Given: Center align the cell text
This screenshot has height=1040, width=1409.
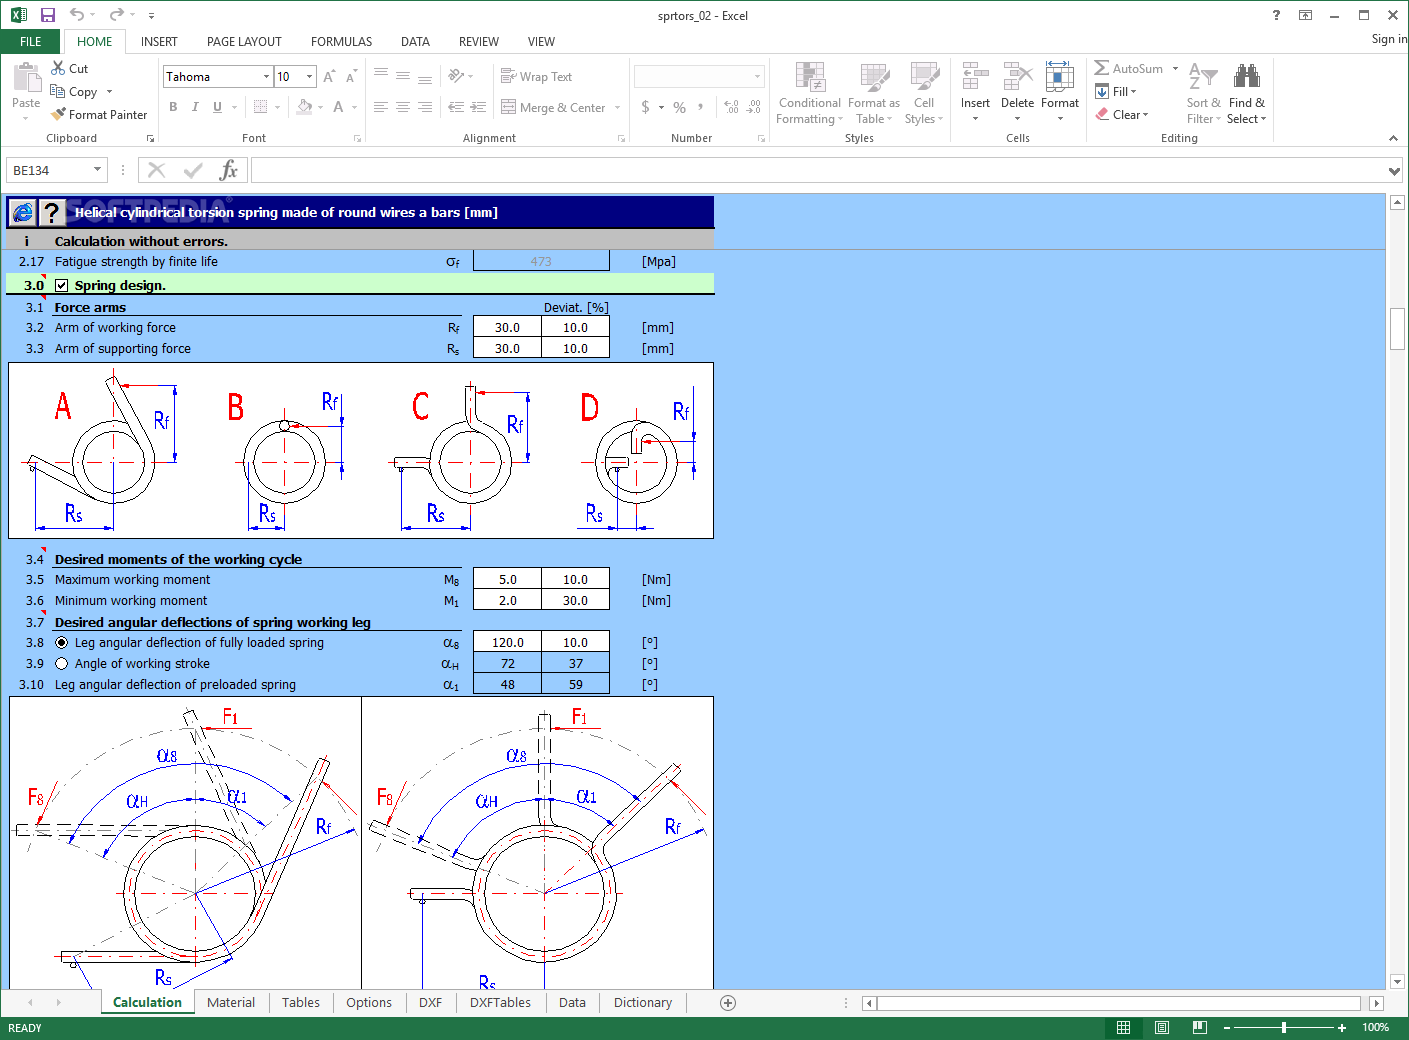Looking at the screenshot, I should [402, 107].
